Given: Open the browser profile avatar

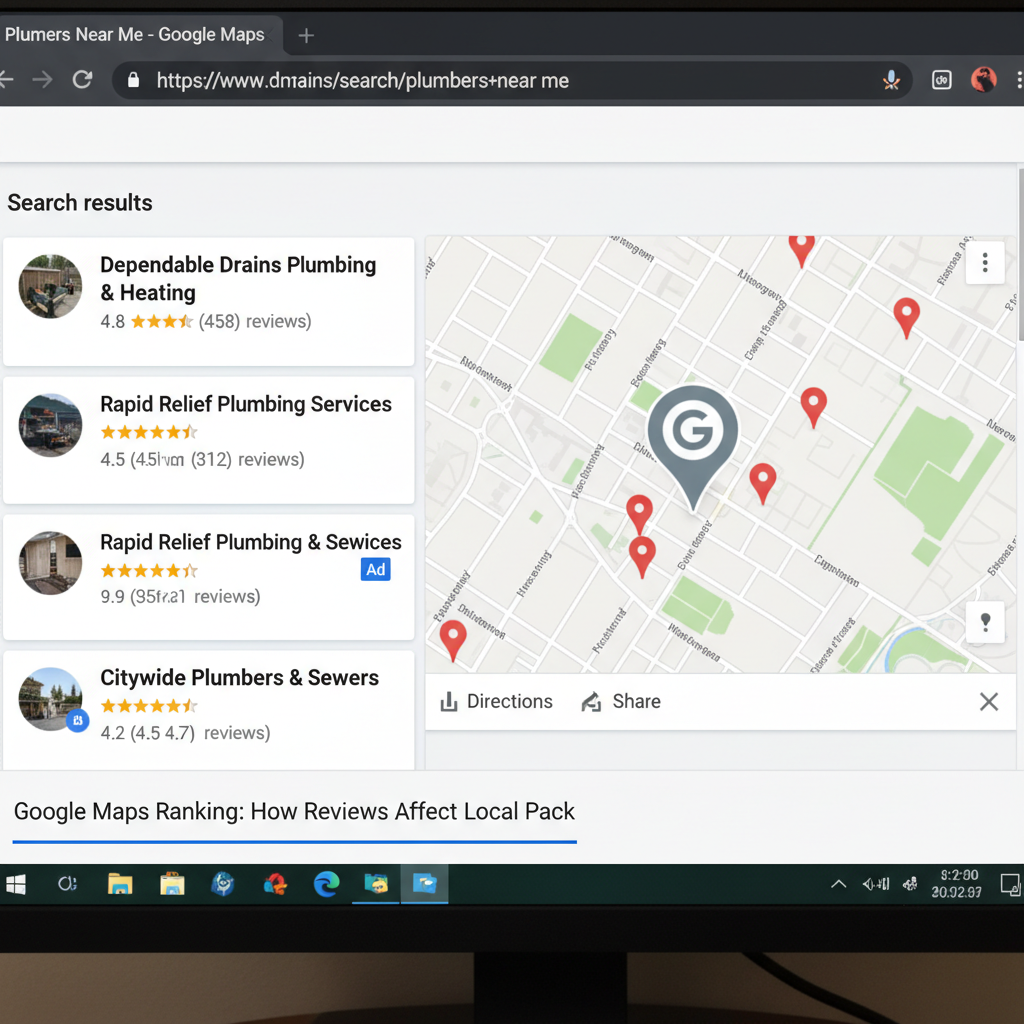Looking at the screenshot, I should click(x=983, y=80).
